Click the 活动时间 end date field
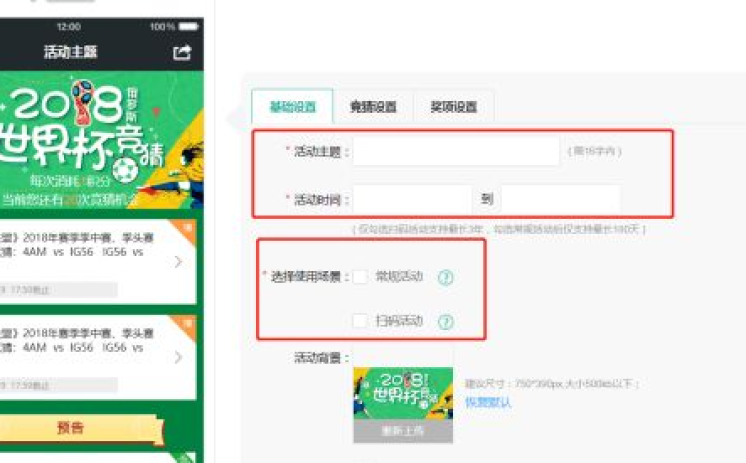The width and height of the screenshot is (746, 463). point(561,199)
